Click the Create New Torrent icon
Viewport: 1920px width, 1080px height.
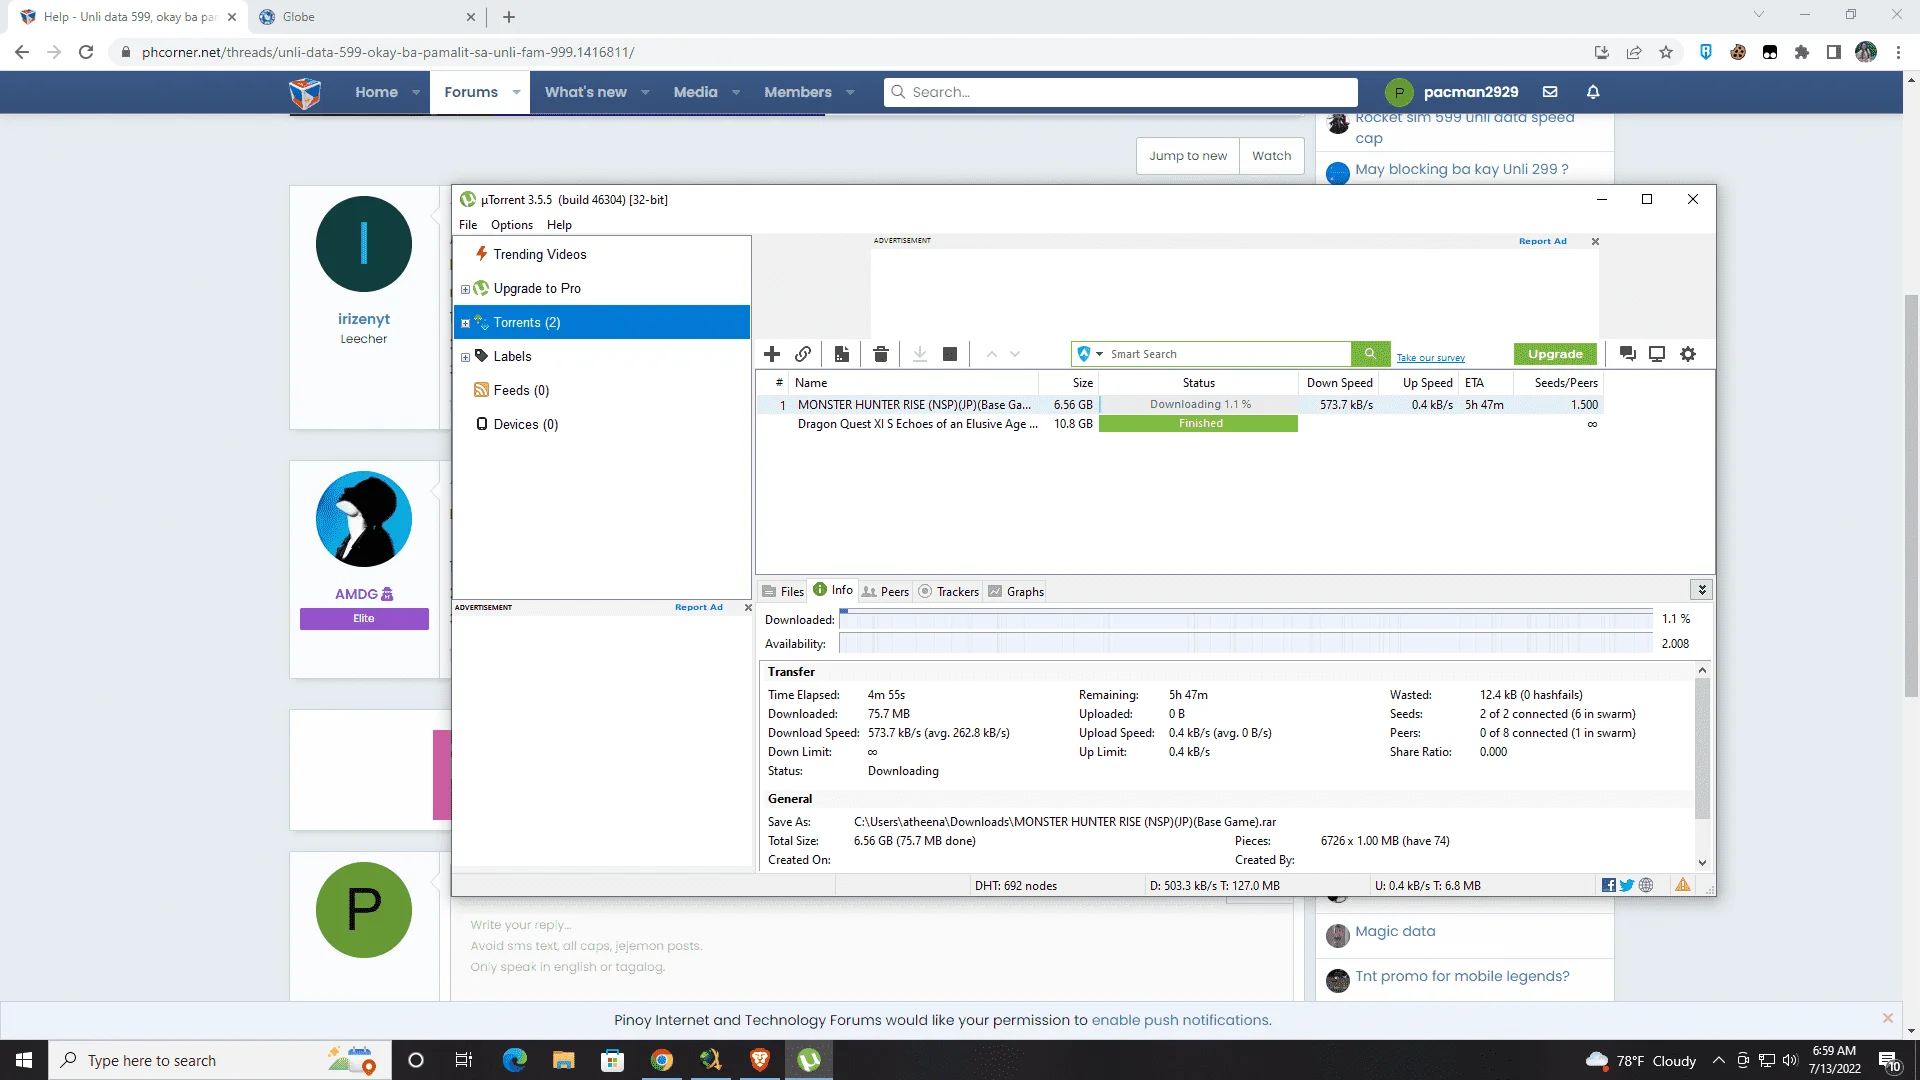(842, 354)
